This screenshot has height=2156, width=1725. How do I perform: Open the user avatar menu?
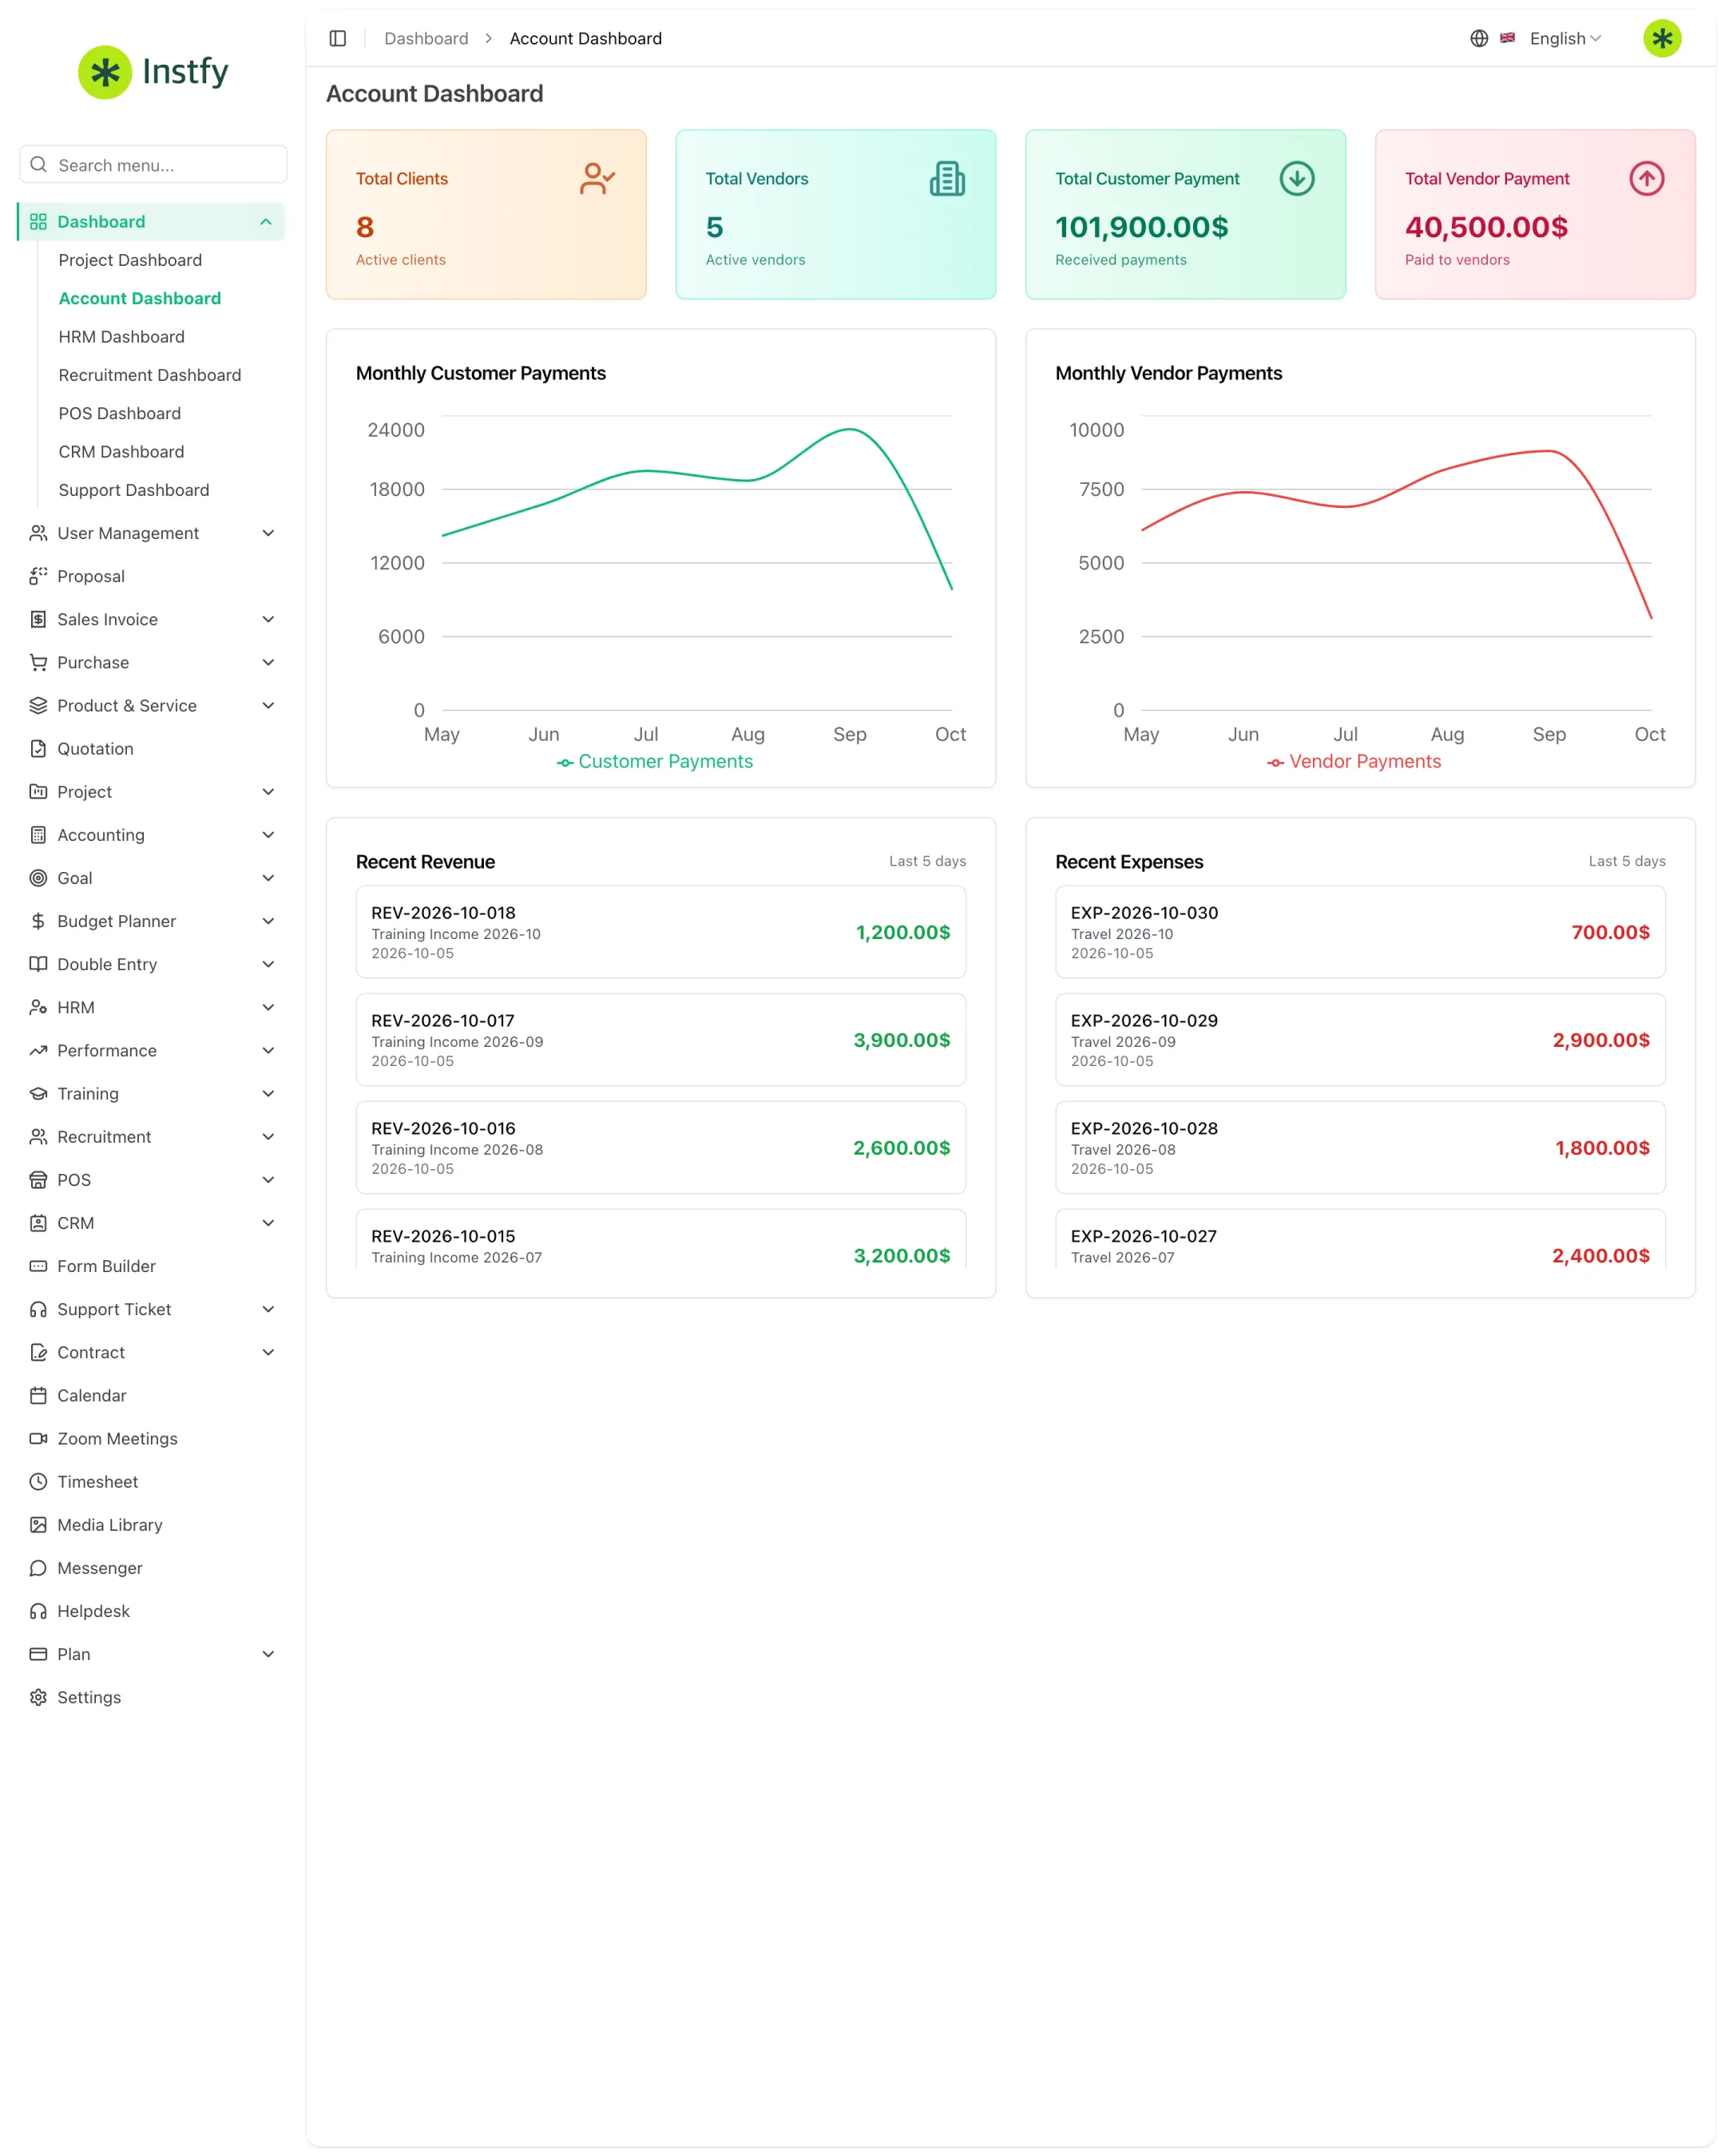coord(1662,38)
